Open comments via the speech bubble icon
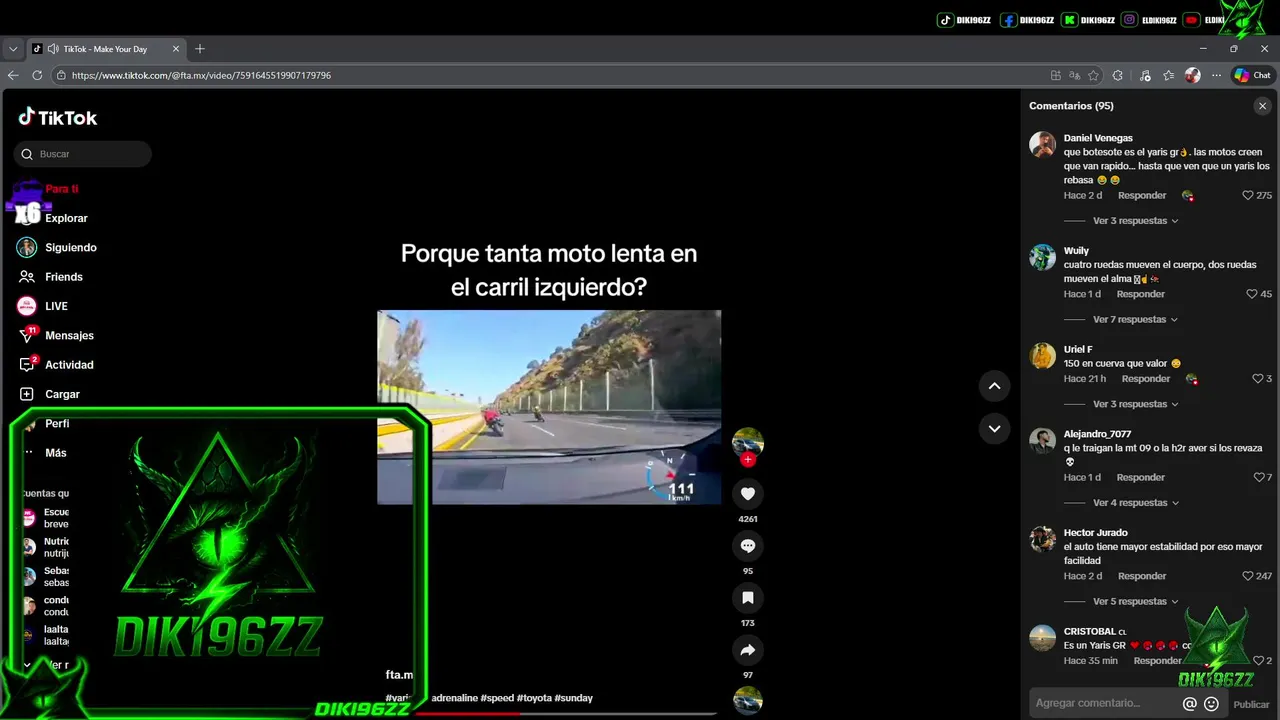Image resolution: width=1280 pixels, height=720 pixels. click(x=747, y=546)
